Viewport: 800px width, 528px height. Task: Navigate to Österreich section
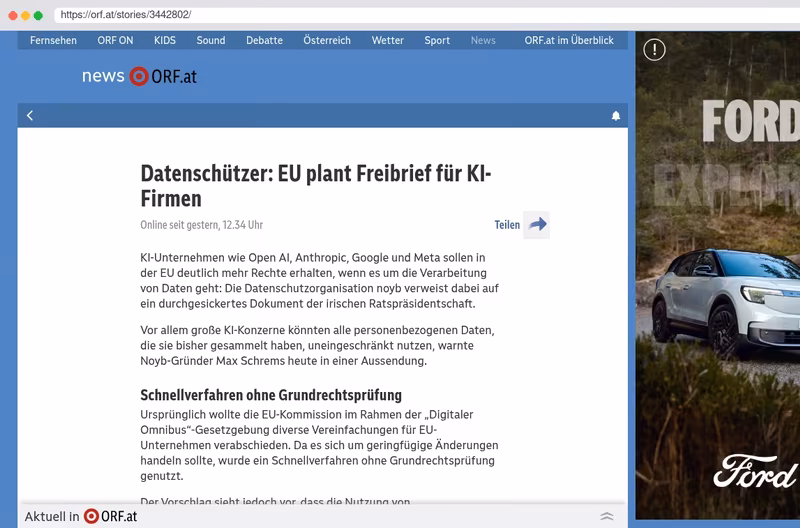(x=327, y=40)
